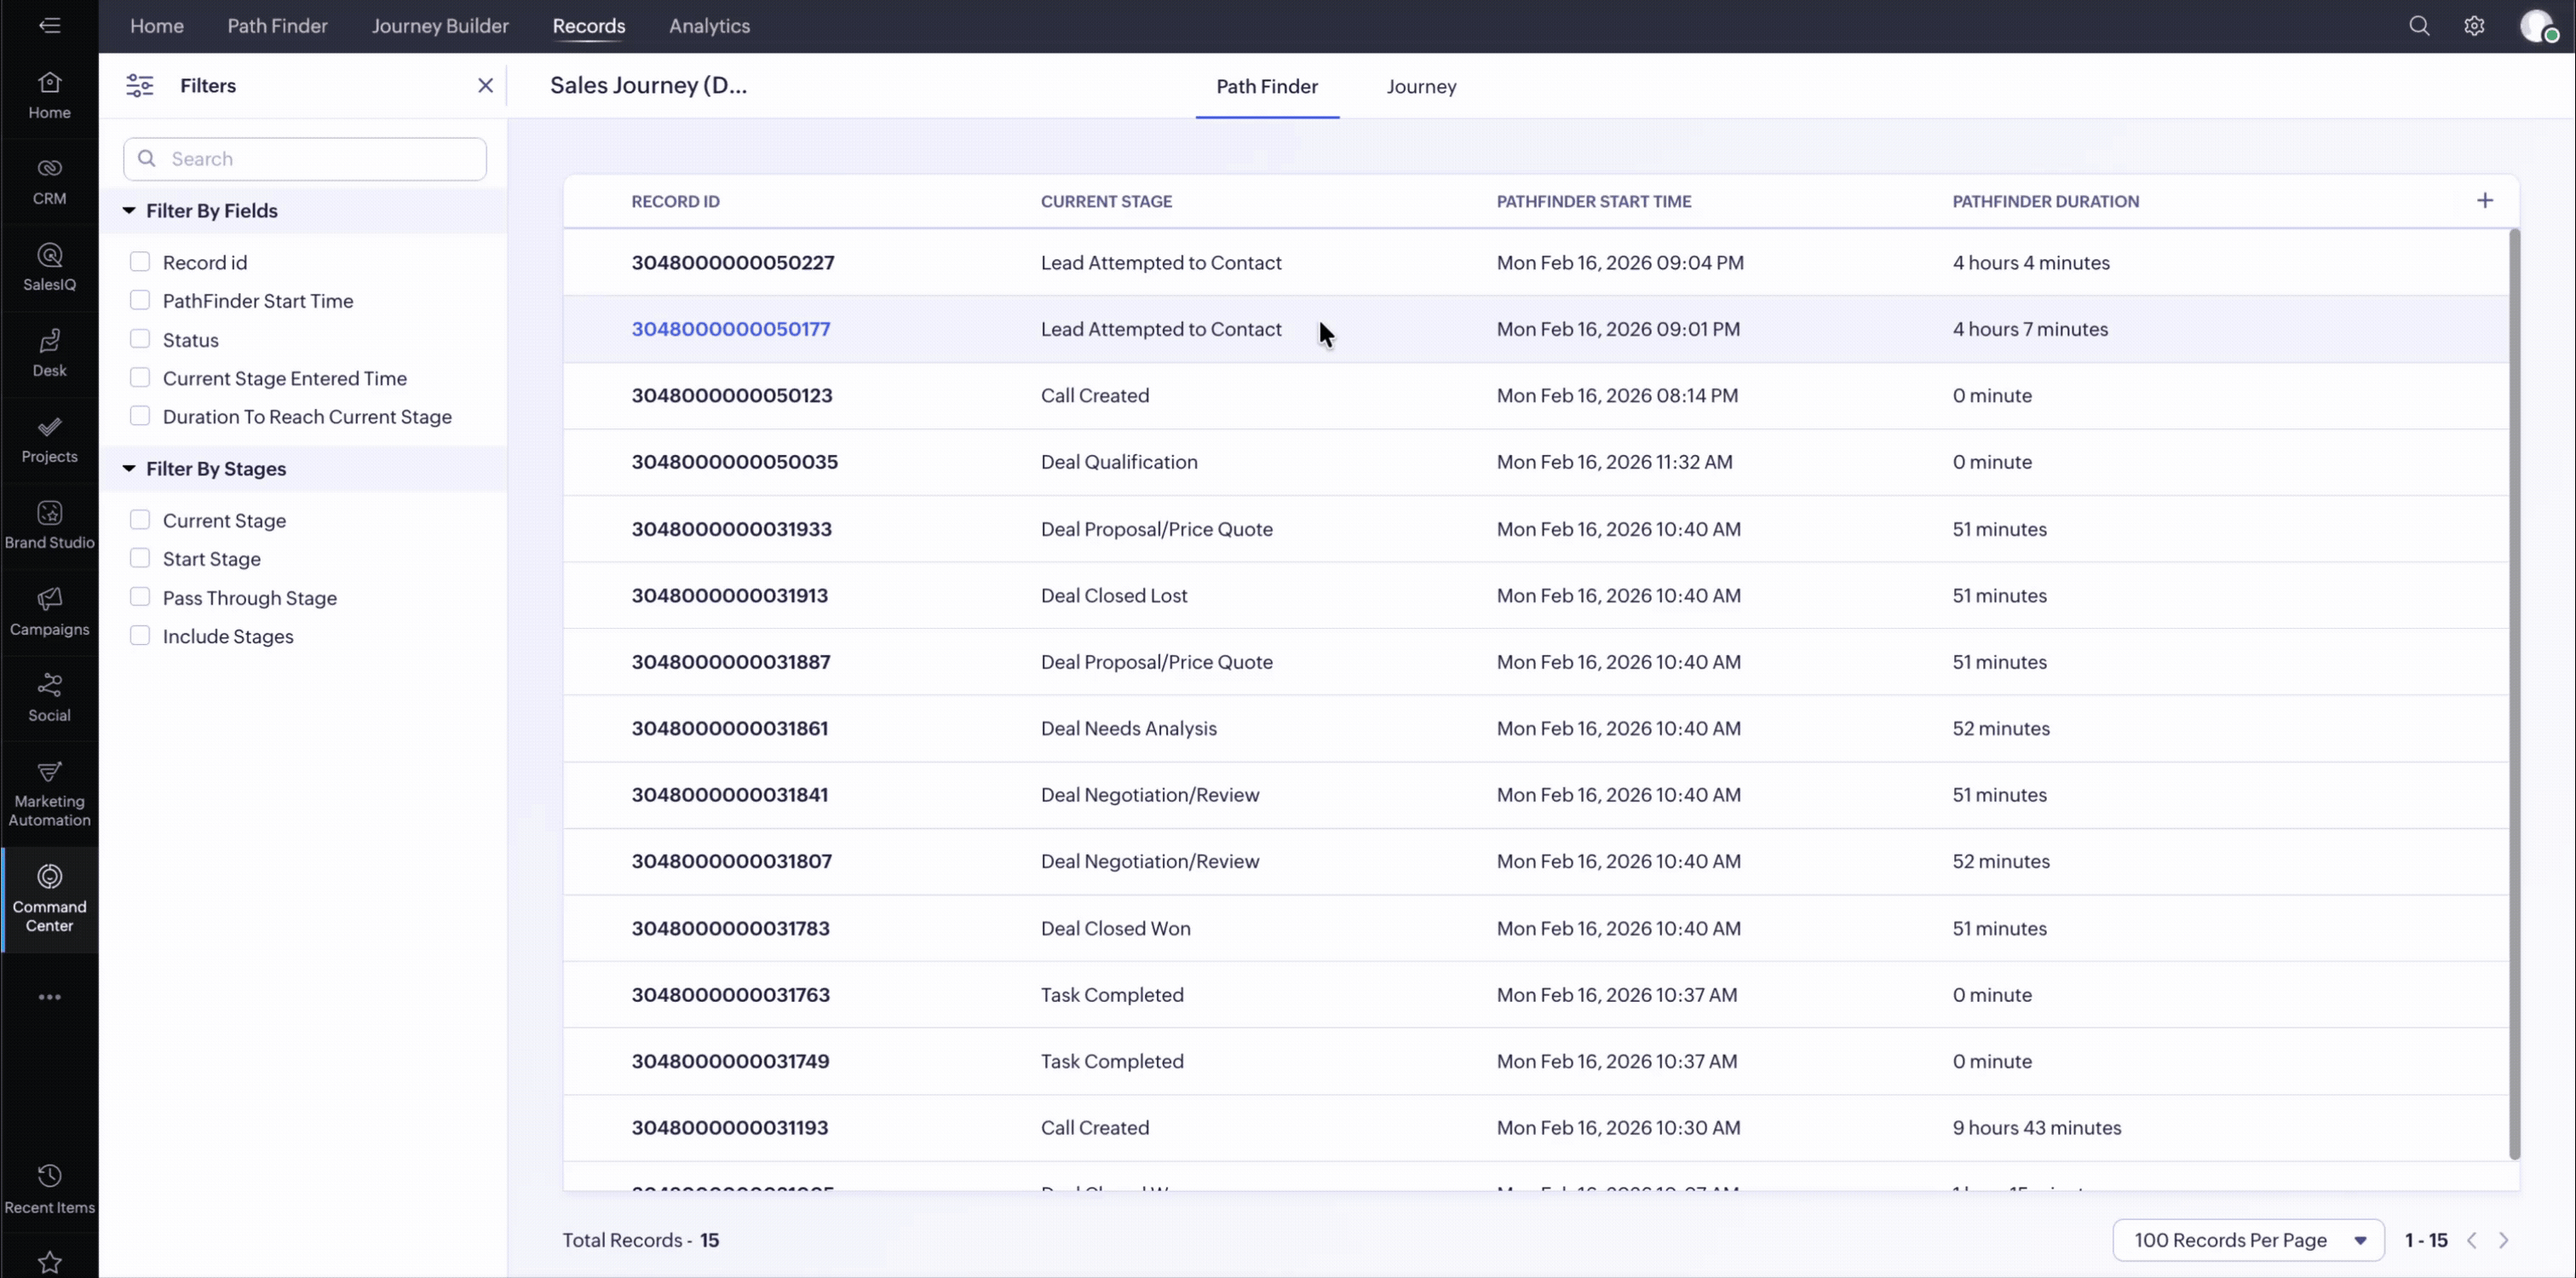
Task: Collapse the Filter By Stages section
Action: [x=129, y=469]
